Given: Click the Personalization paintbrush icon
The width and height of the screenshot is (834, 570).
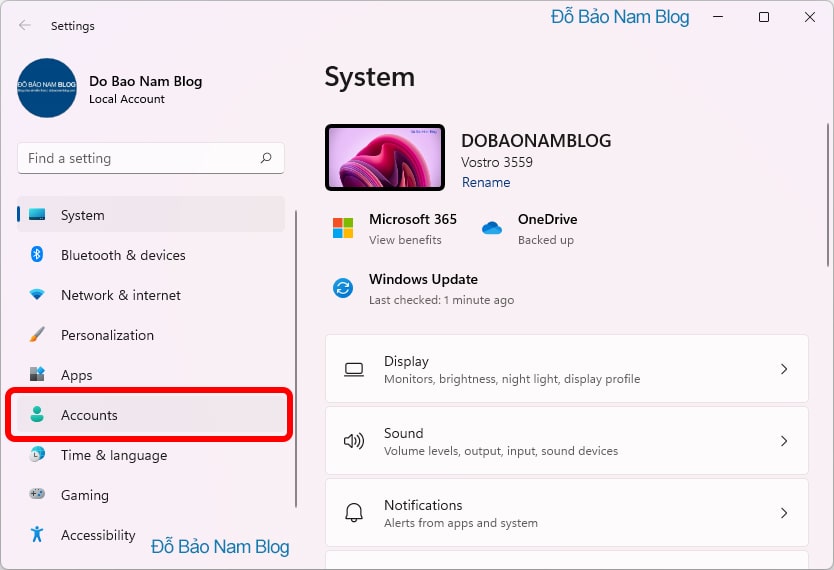Looking at the screenshot, I should click(x=37, y=334).
